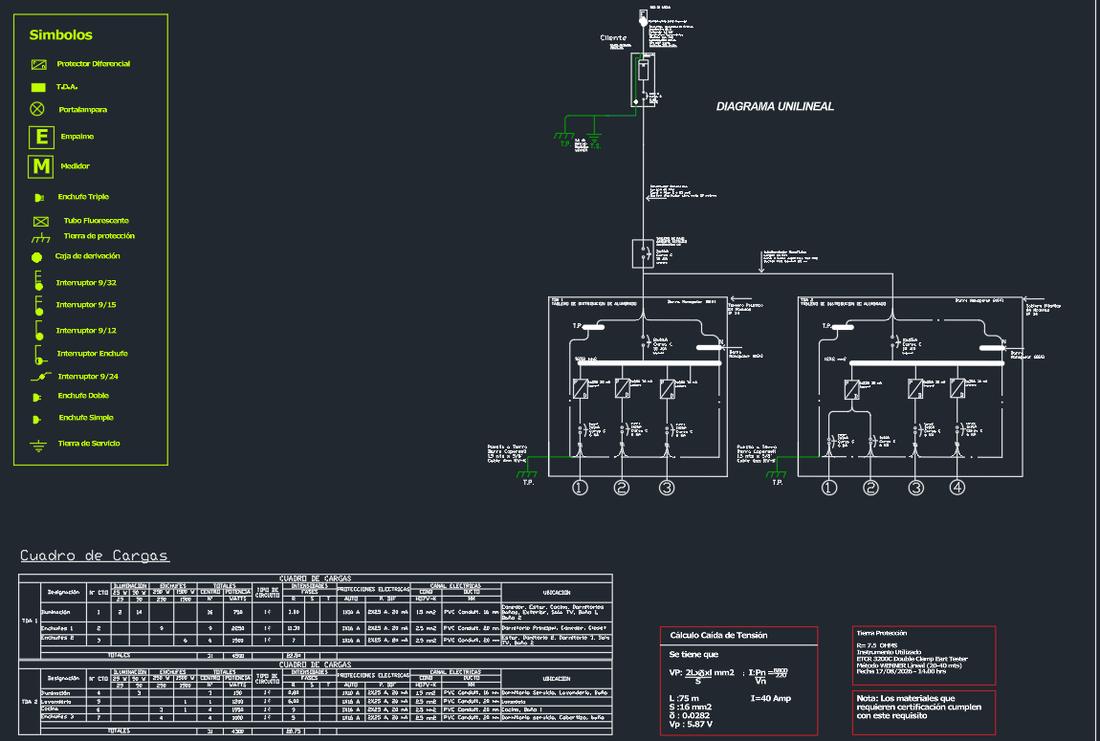Screen dimensions: 1100x741
Task: Click the Enchufes 1 row designation cell
Action: [64, 629]
